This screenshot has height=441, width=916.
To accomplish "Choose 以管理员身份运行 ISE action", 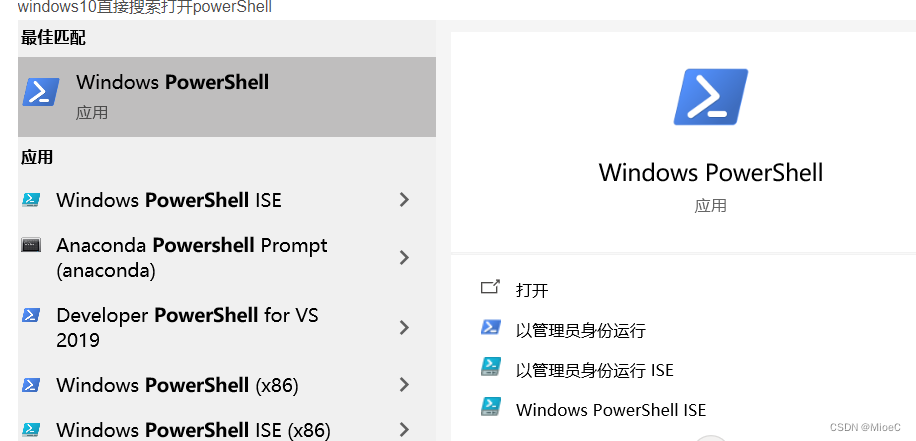I will click(x=595, y=370).
